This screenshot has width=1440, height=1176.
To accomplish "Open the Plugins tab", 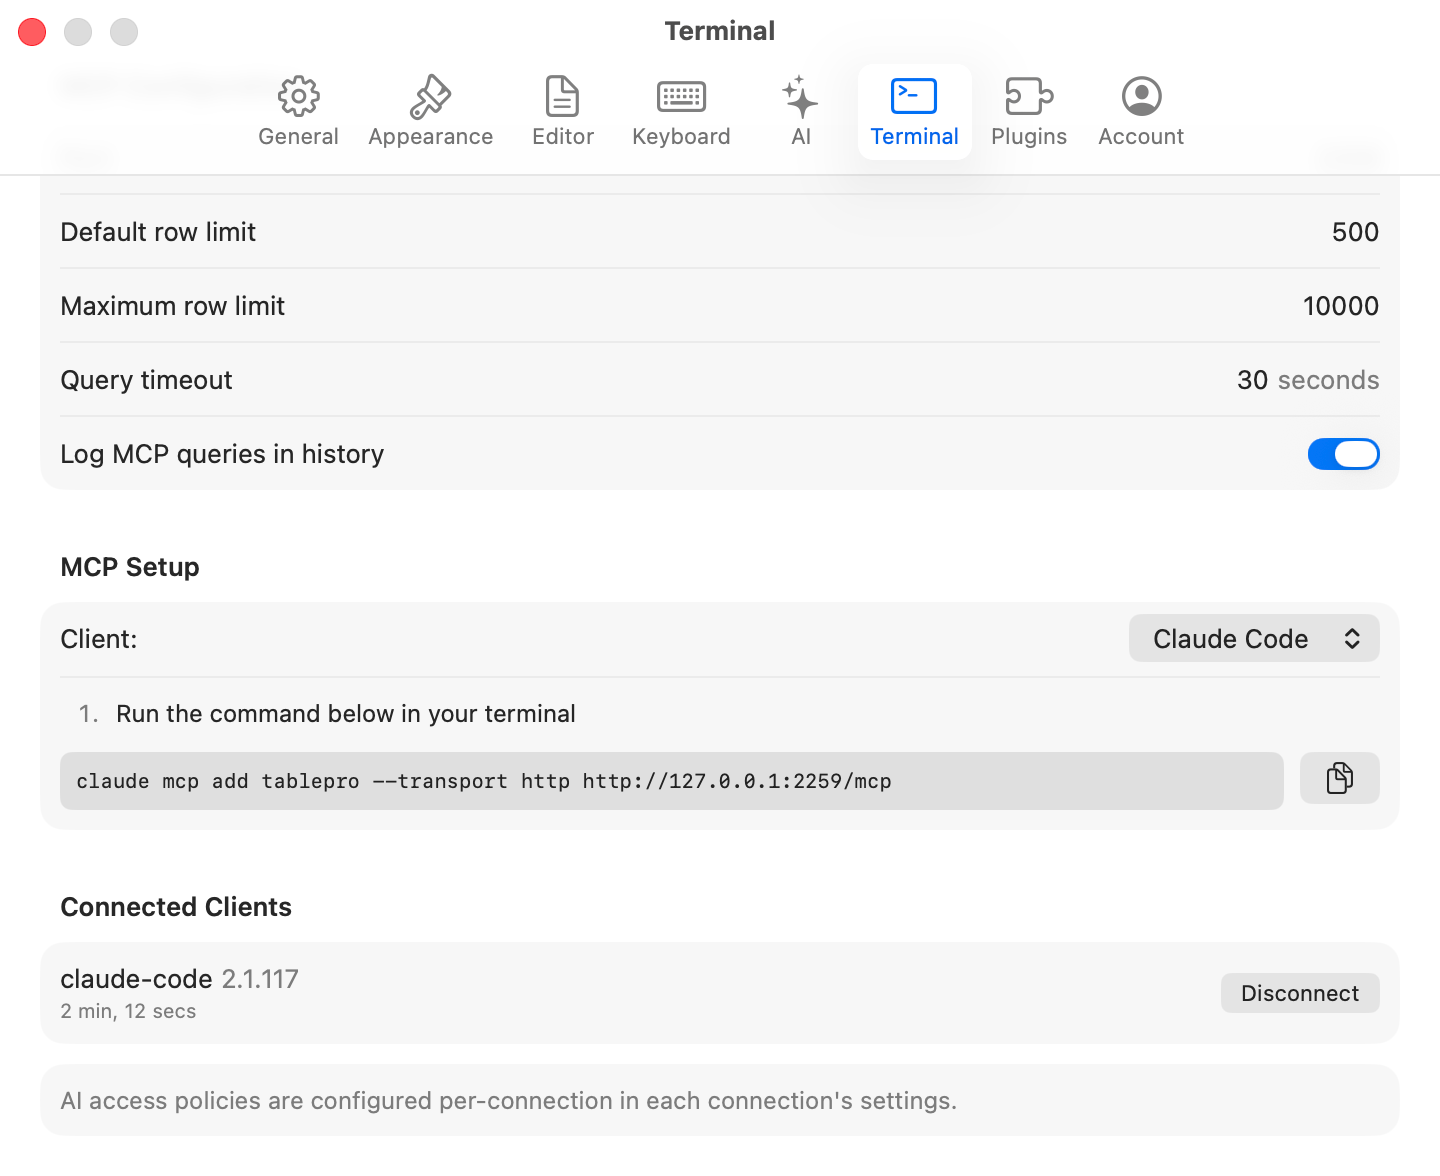I will (1029, 112).
